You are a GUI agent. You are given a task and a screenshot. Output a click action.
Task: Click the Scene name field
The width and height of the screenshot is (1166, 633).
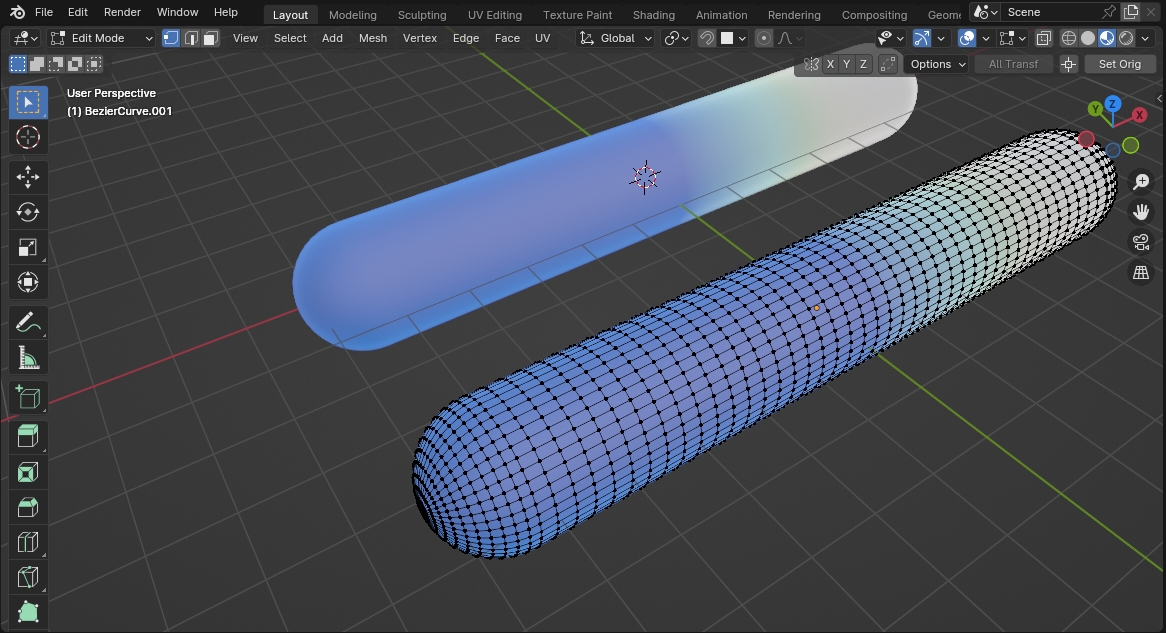point(1048,12)
